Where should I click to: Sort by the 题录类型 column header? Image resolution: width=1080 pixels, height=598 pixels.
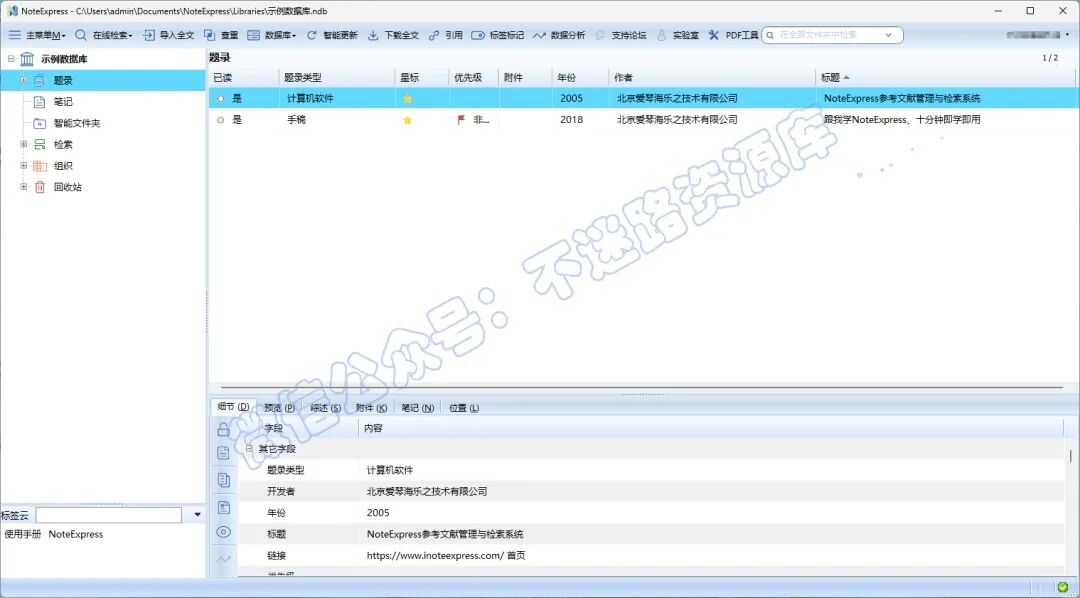click(336, 78)
